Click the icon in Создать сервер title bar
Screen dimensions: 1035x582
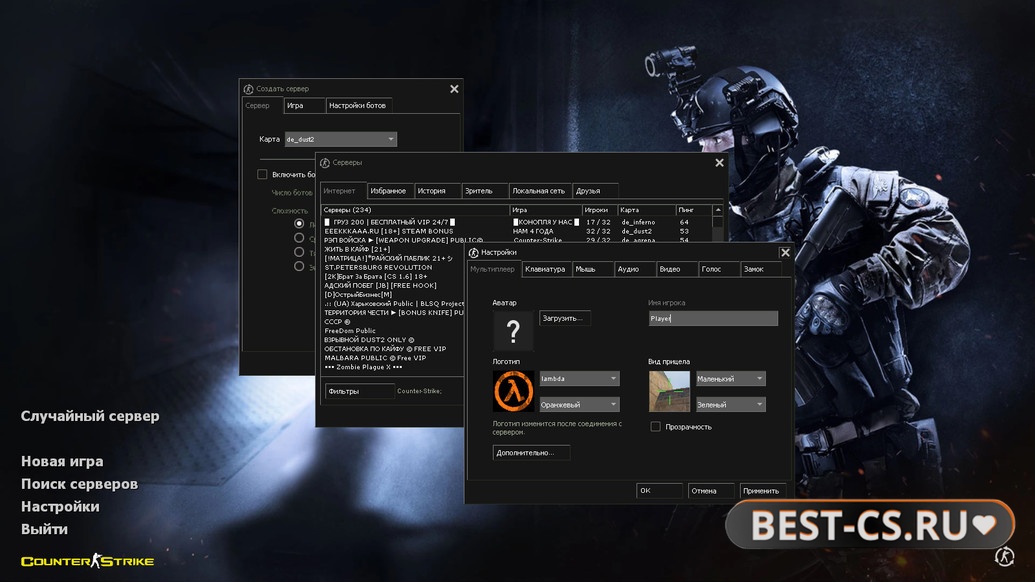click(x=248, y=89)
